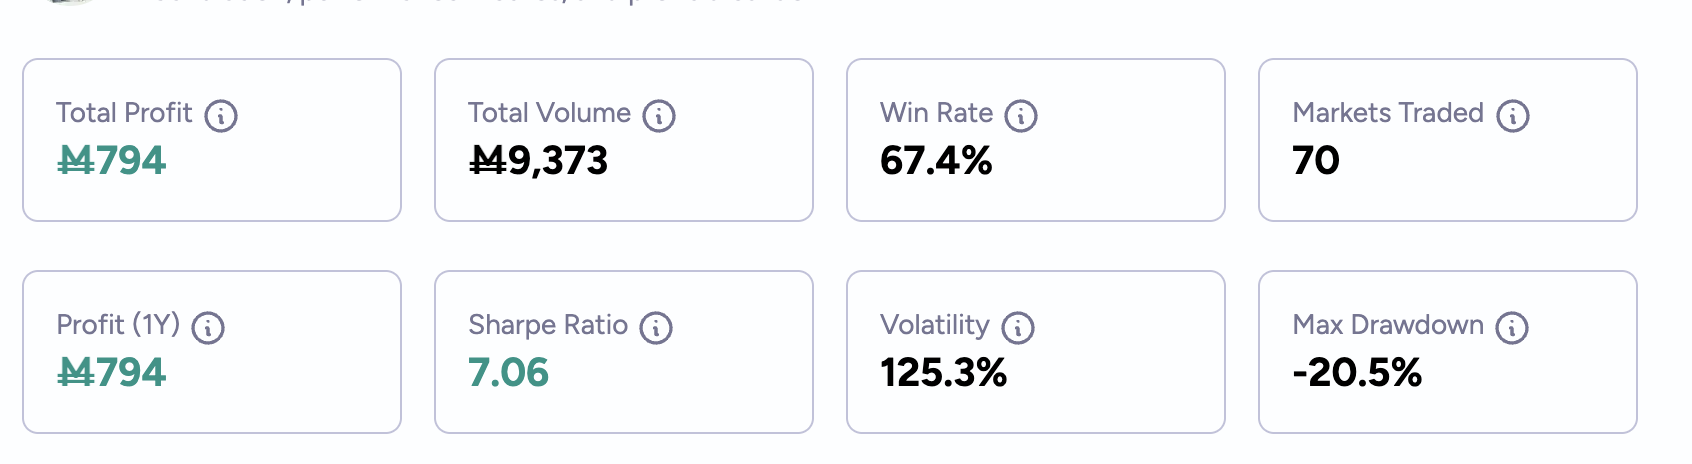Image resolution: width=1692 pixels, height=464 pixels.
Task: Open the info icon beside Total Profit
Action: (x=221, y=116)
